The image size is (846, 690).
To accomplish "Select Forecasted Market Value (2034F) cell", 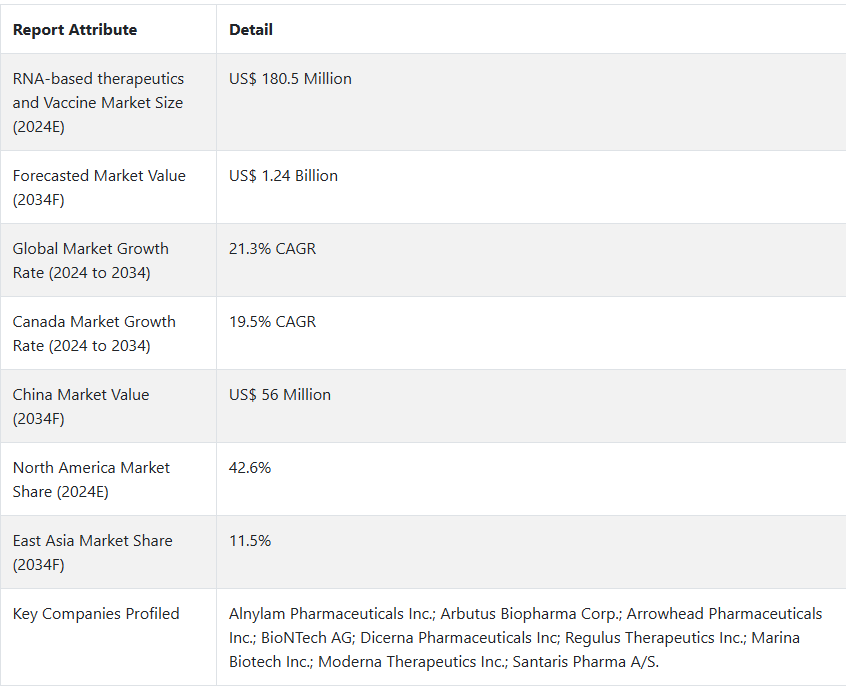I will [99, 187].
